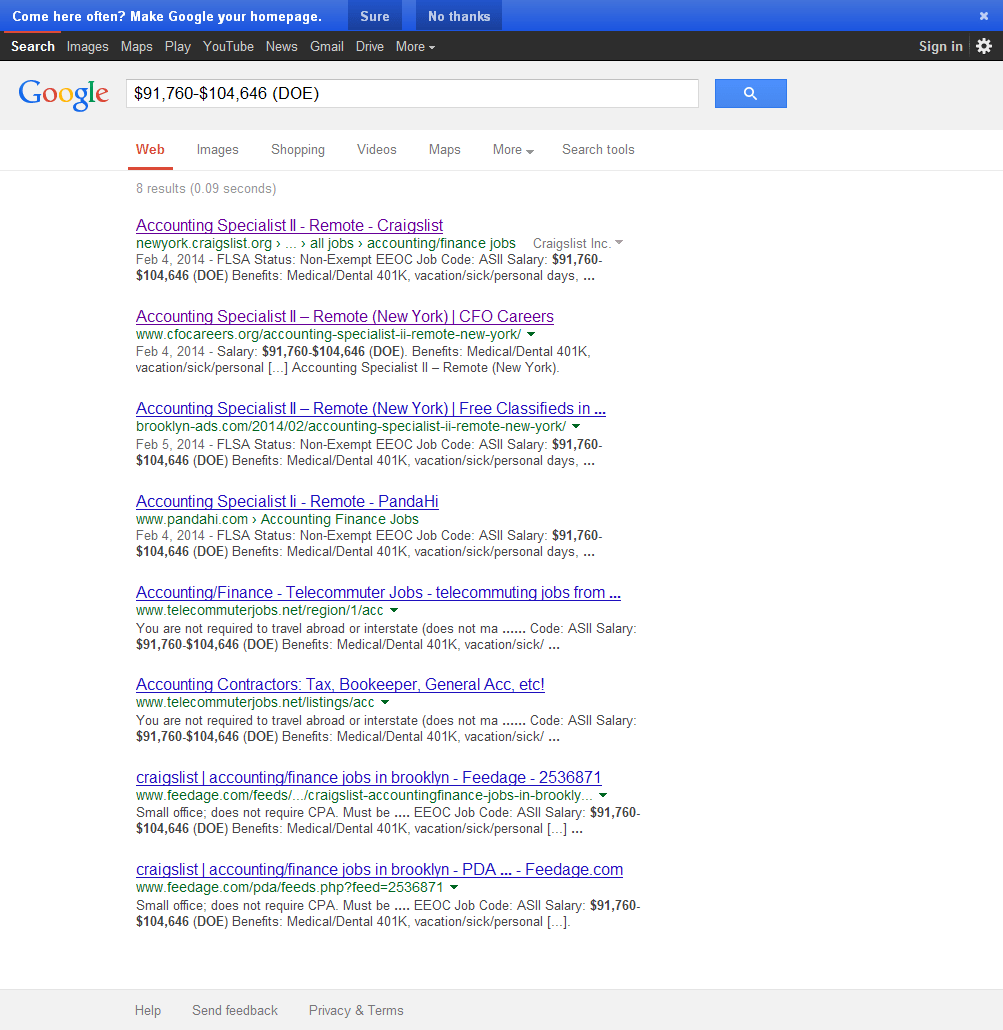Open Accounting Contractors: Tax, Bookeeper result
1003x1030 pixels.
pyautogui.click(x=340, y=684)
